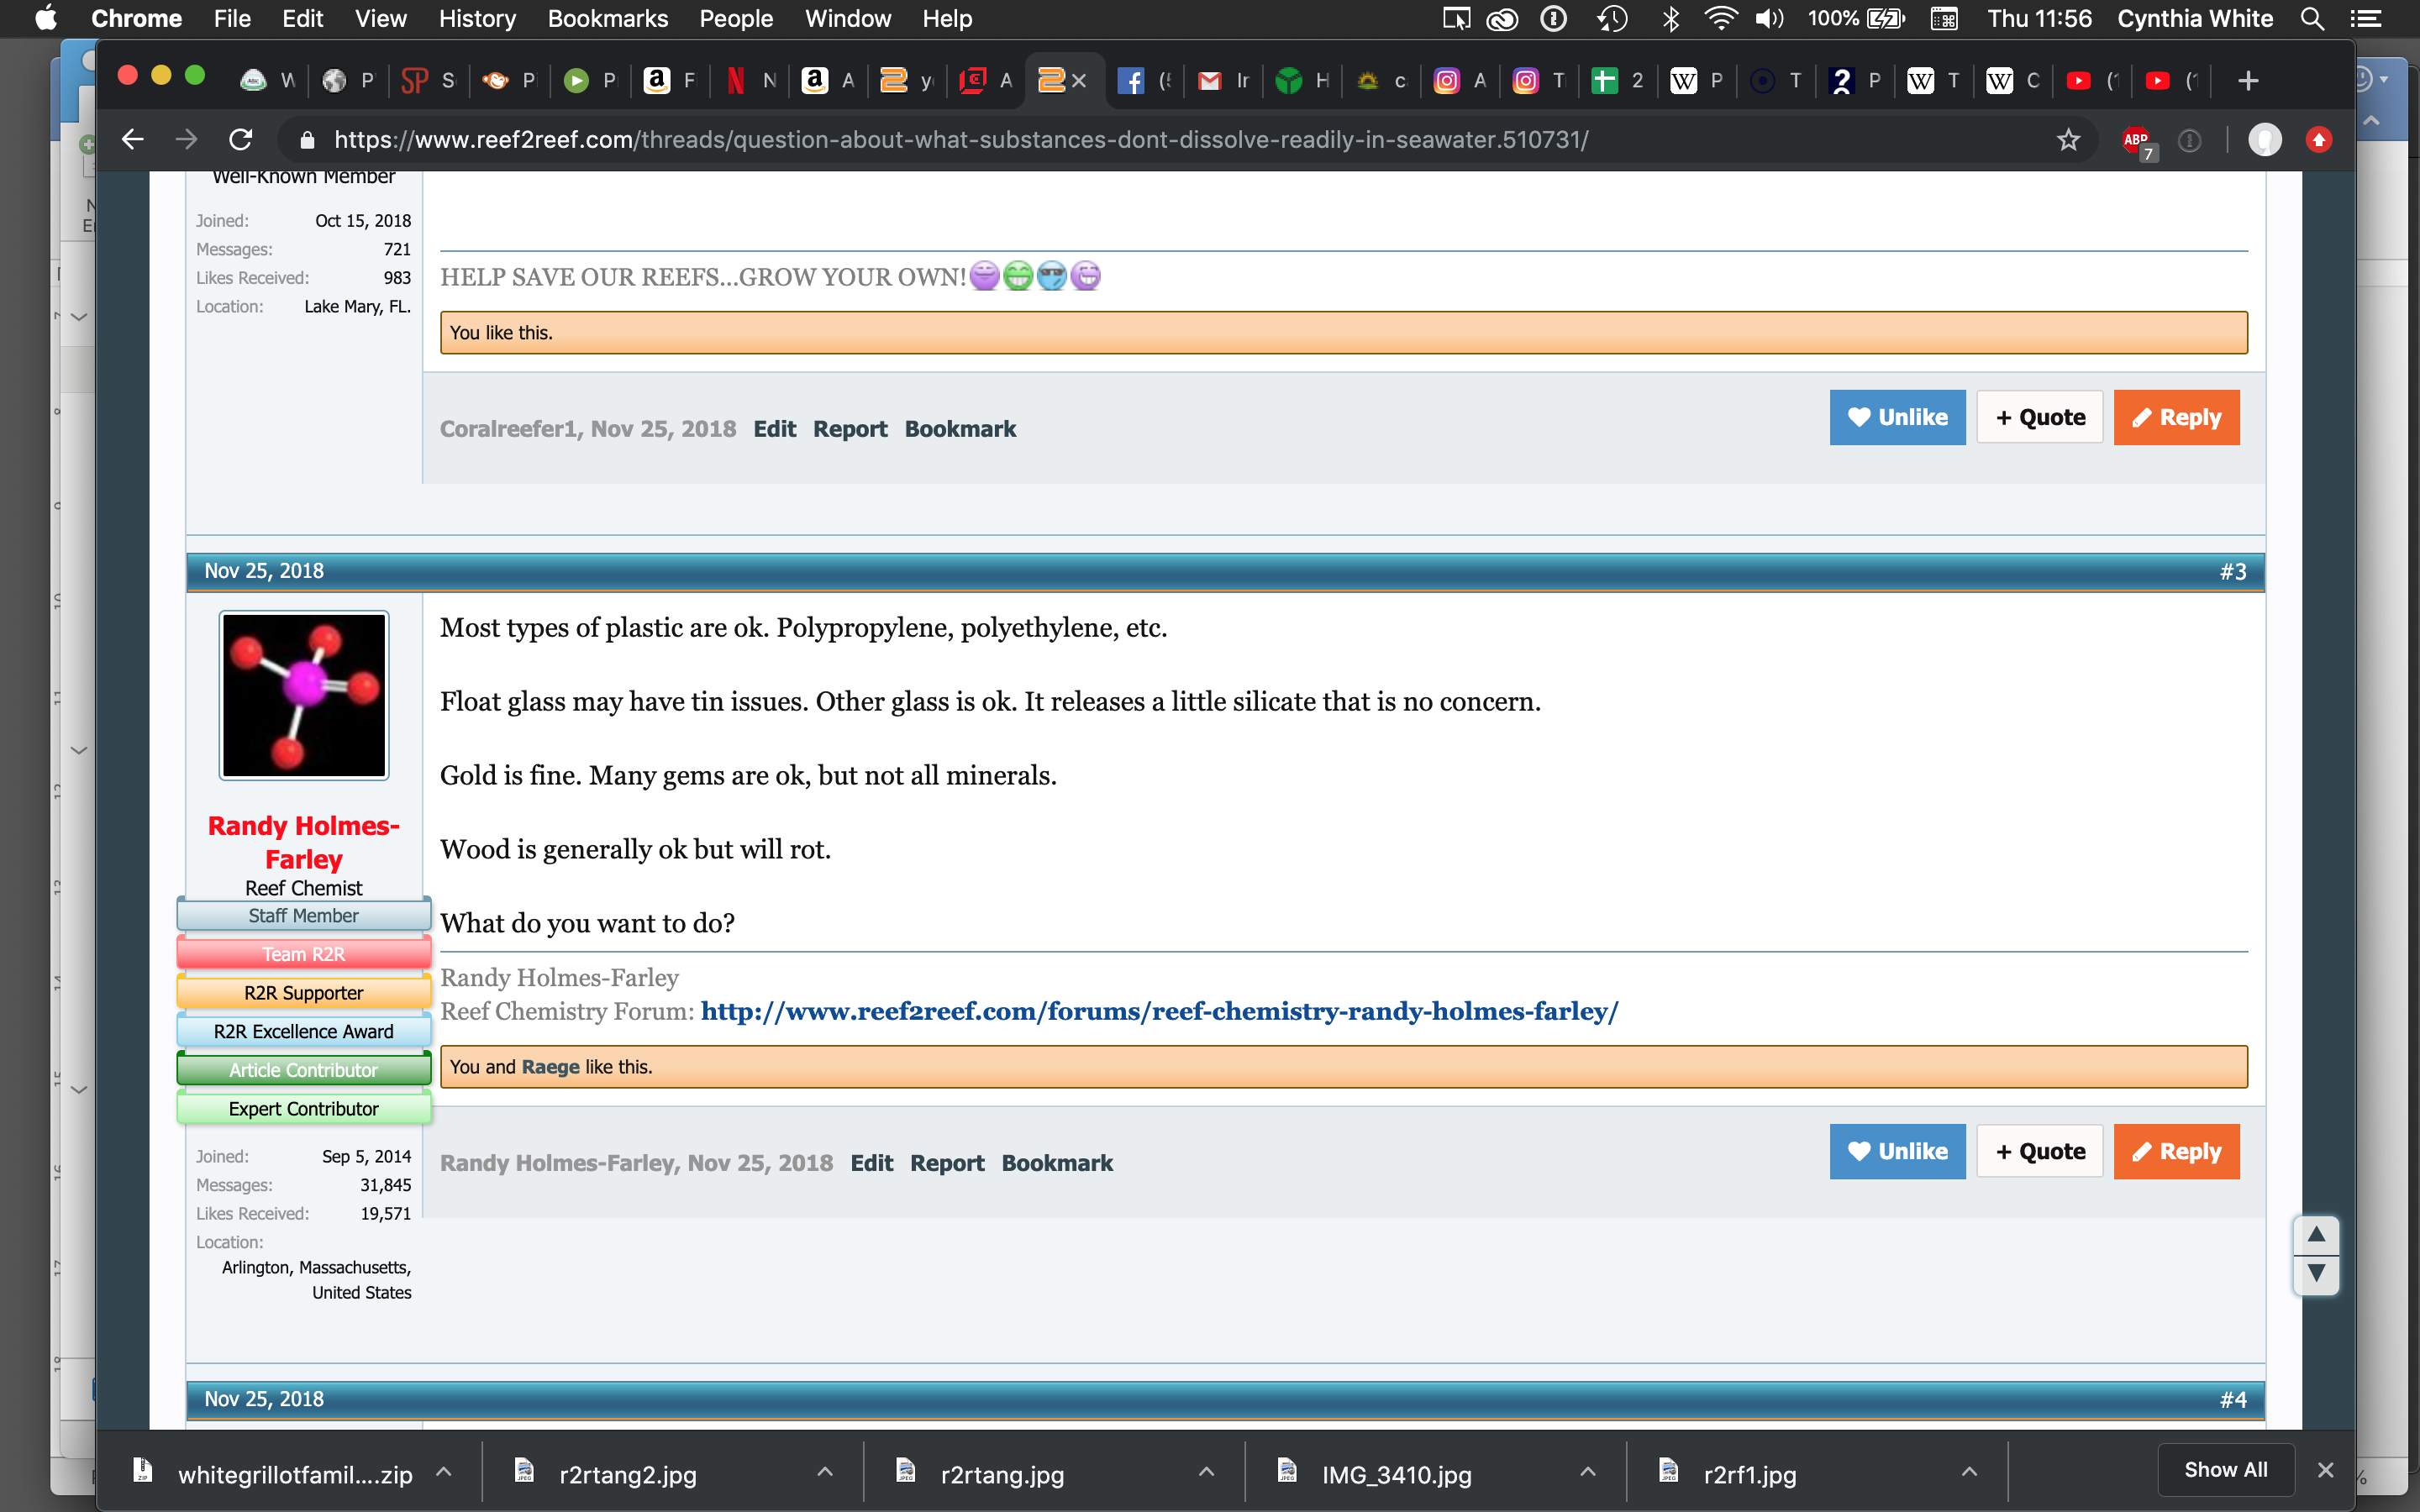Screen dimensions: 2420x1512
Task: Click the red Chrome update arrow icon
Action: (2319, 139)
